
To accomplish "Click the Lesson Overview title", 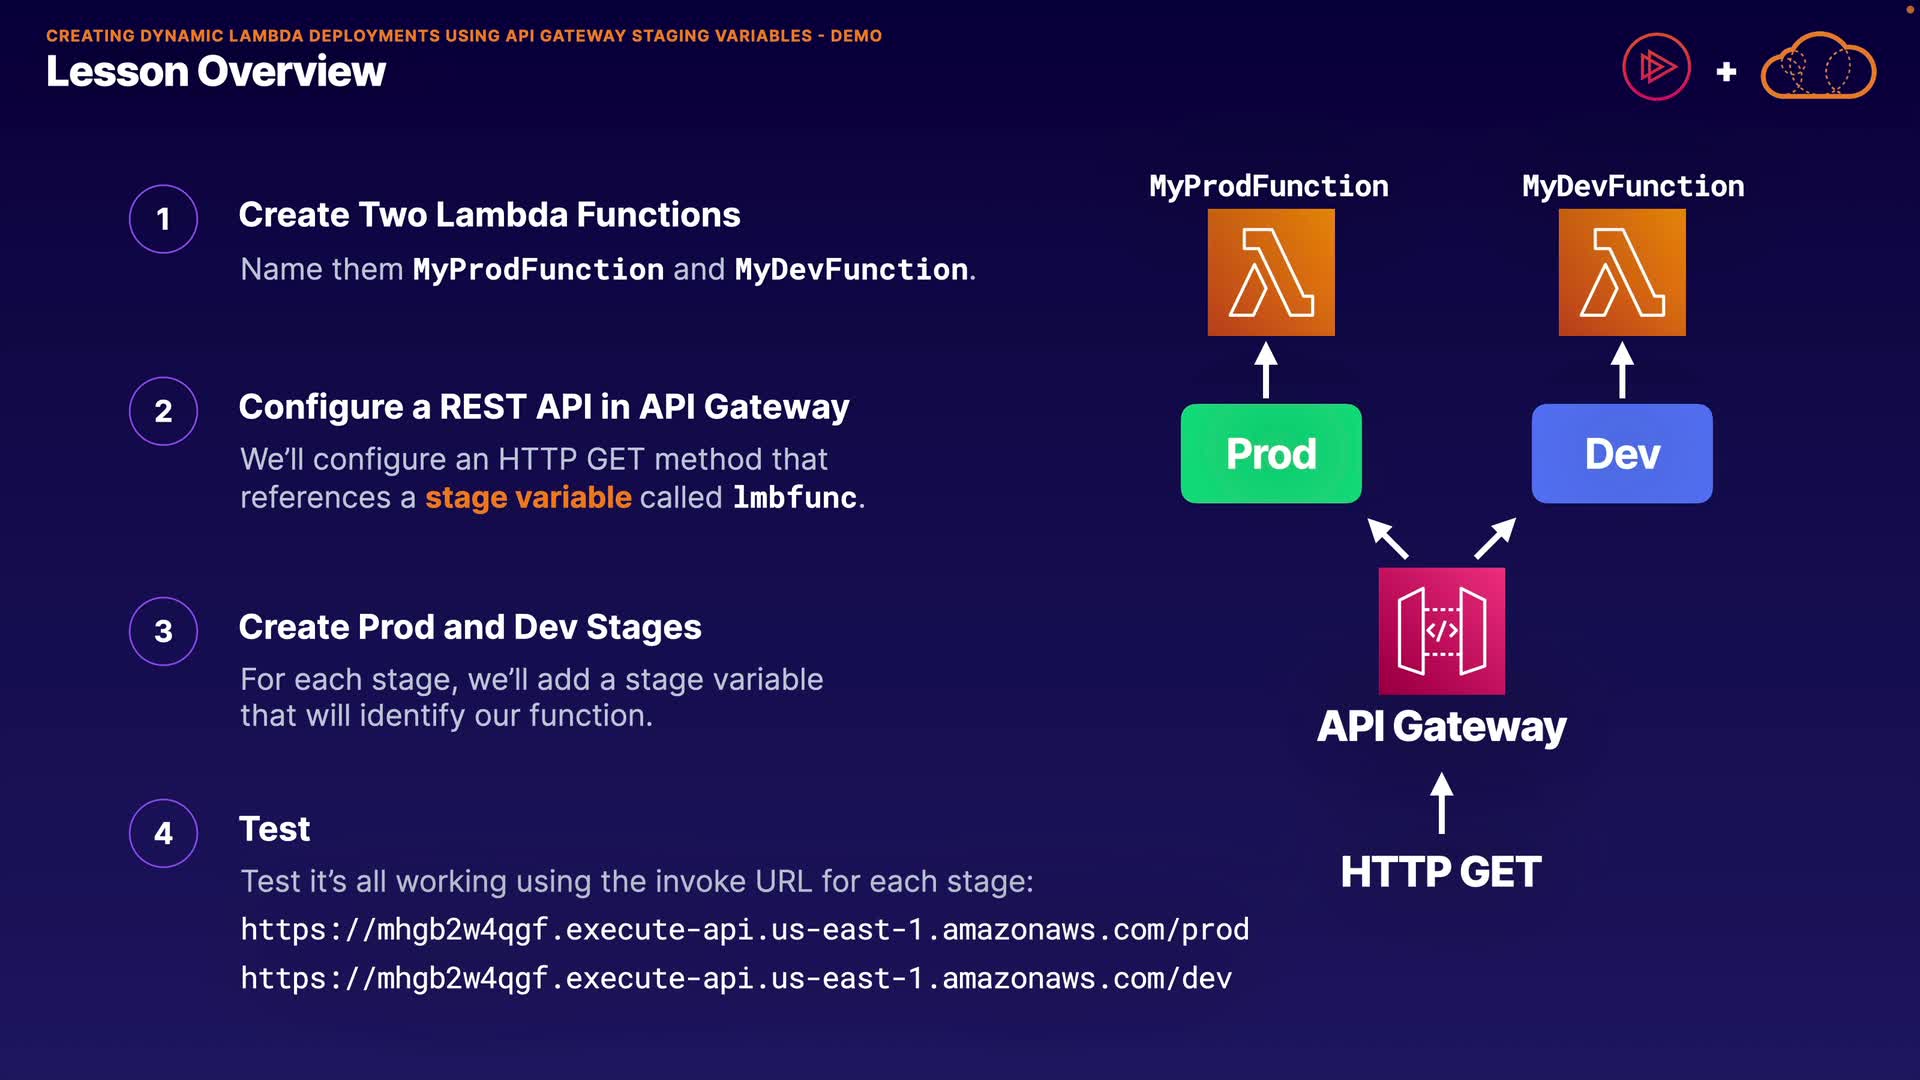I will tap(215, 72).
